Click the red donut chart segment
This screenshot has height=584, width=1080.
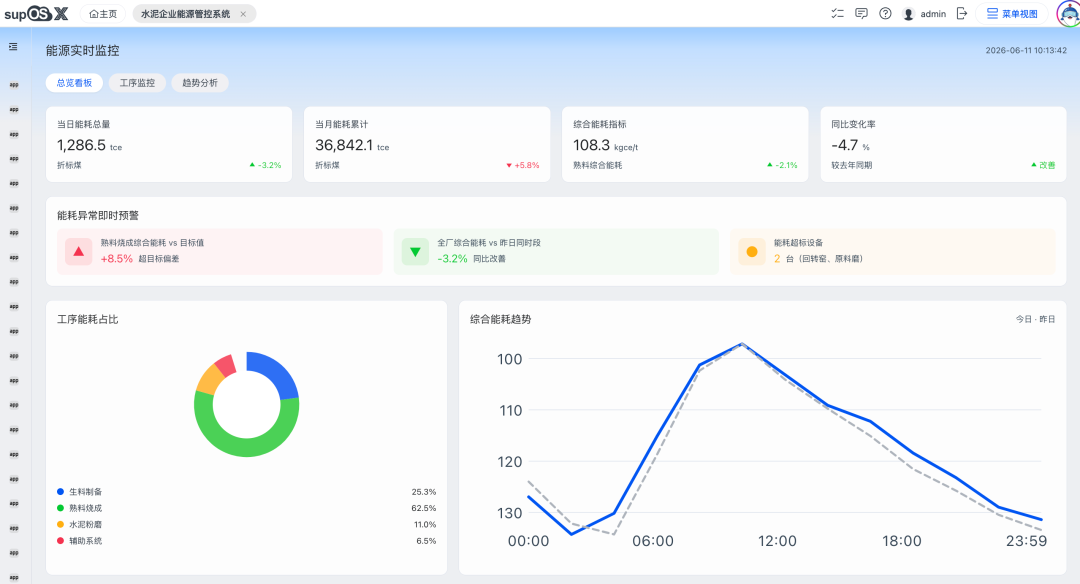[x=227, y=364]
